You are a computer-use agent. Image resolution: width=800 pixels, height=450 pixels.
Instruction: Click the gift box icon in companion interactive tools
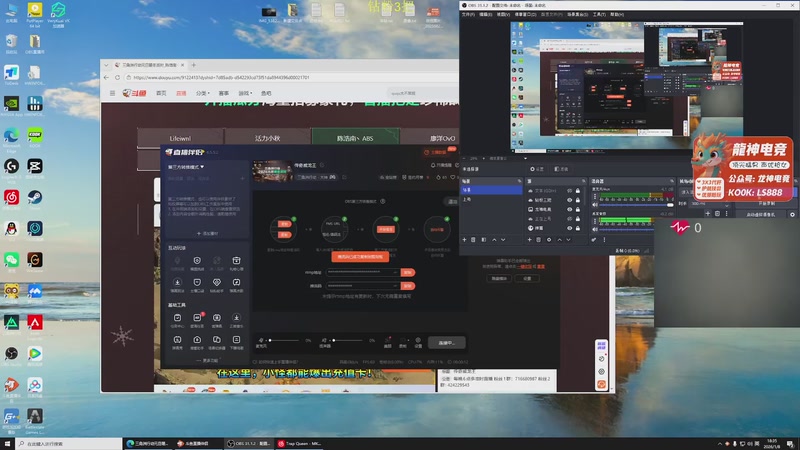[236, 261]
